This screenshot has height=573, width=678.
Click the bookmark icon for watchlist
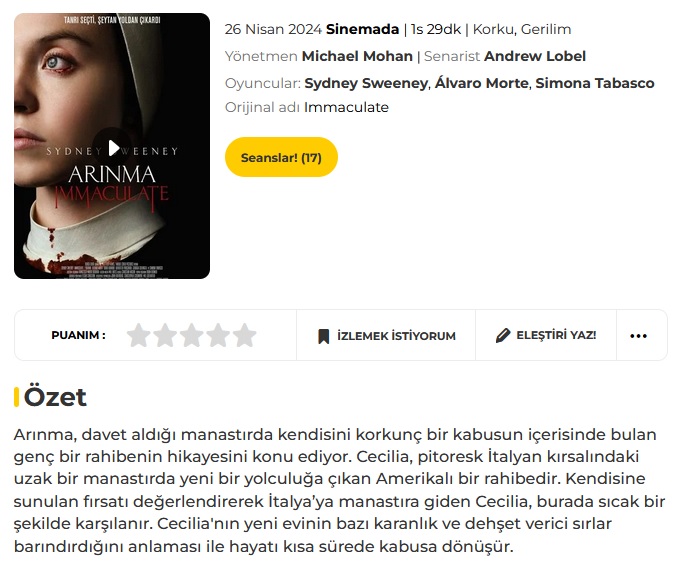point(323,336)
